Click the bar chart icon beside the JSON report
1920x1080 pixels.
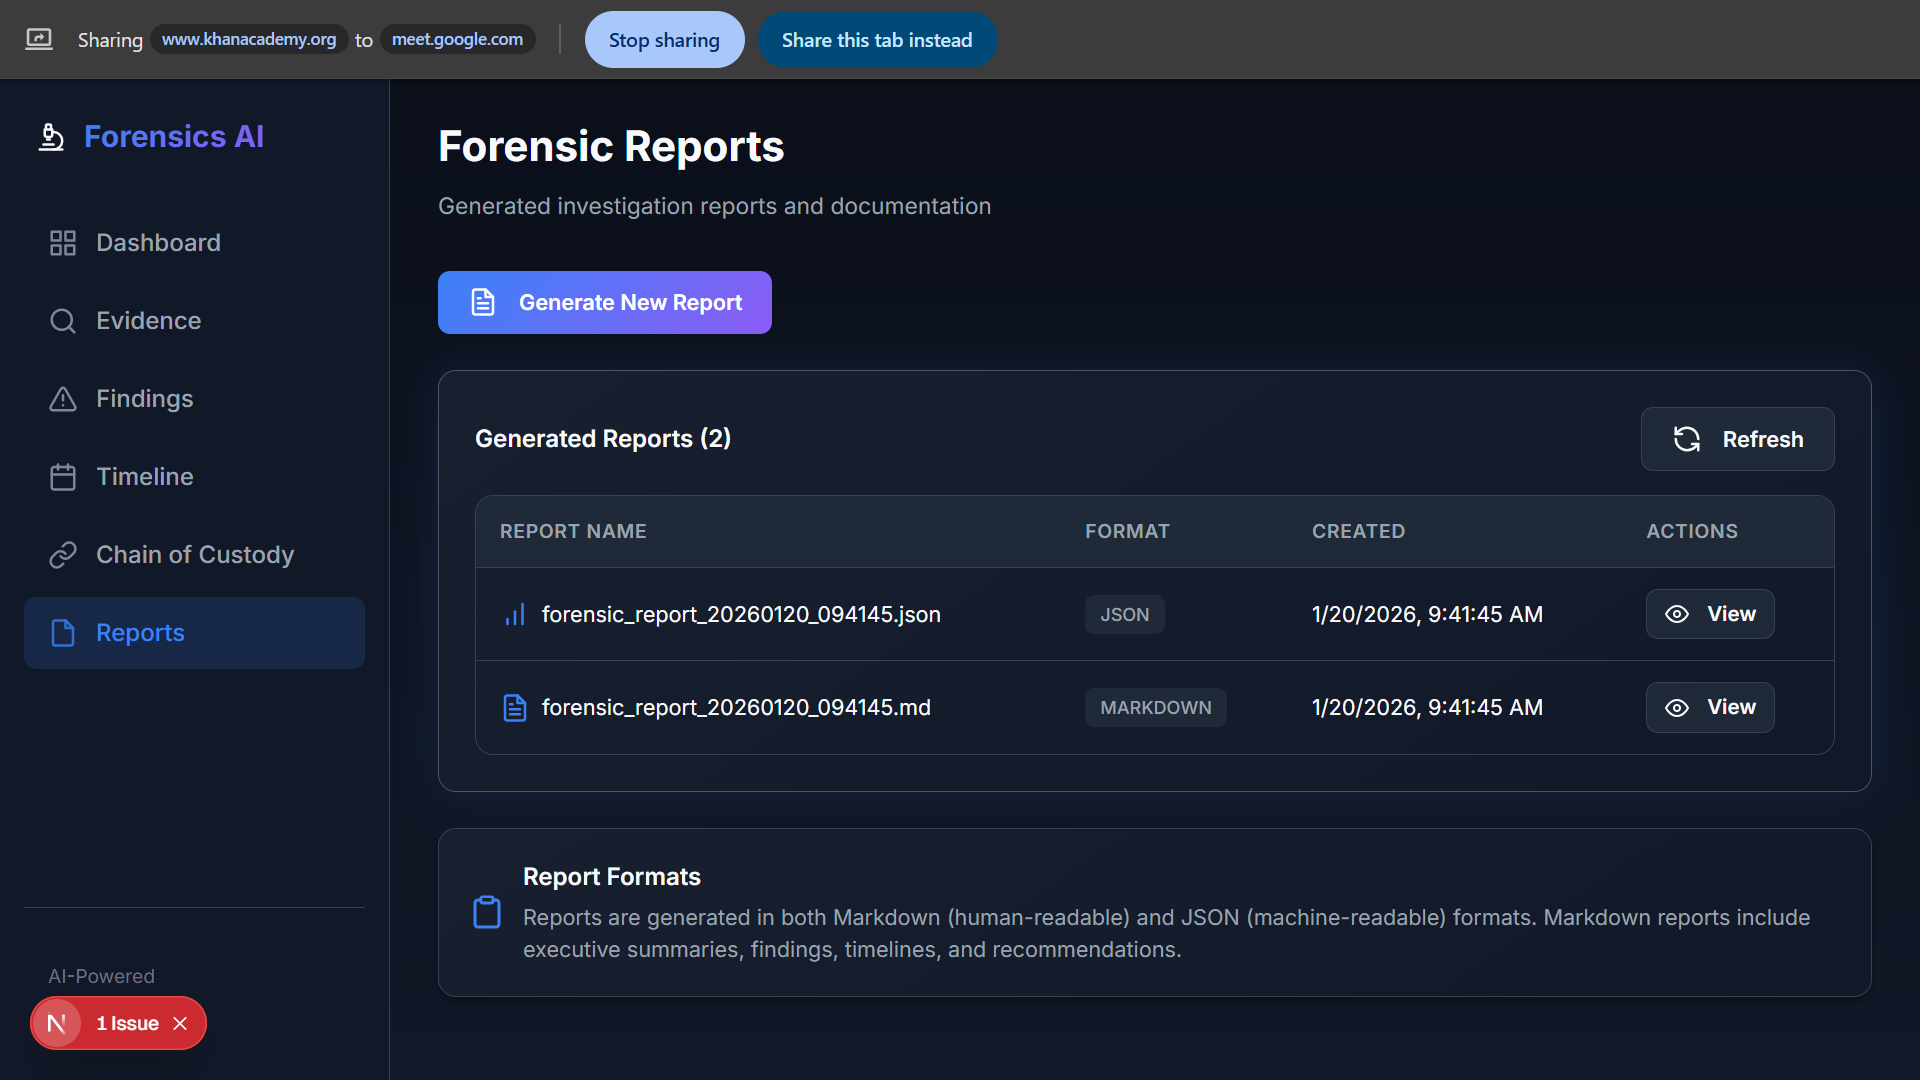(514, 614)
